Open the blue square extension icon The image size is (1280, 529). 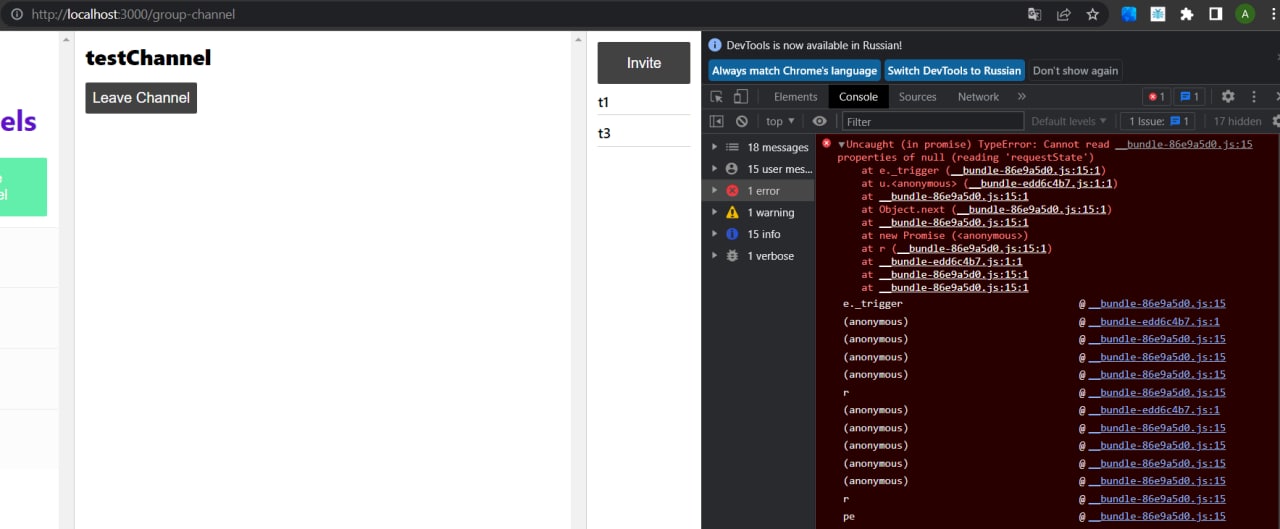[1129, 14]
